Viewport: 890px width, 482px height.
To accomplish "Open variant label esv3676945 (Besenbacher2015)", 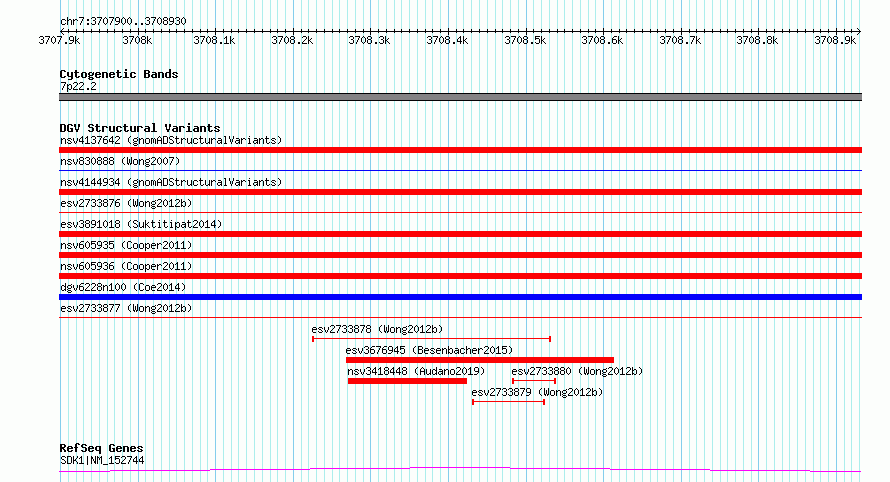I will click(x=429, y=350).
